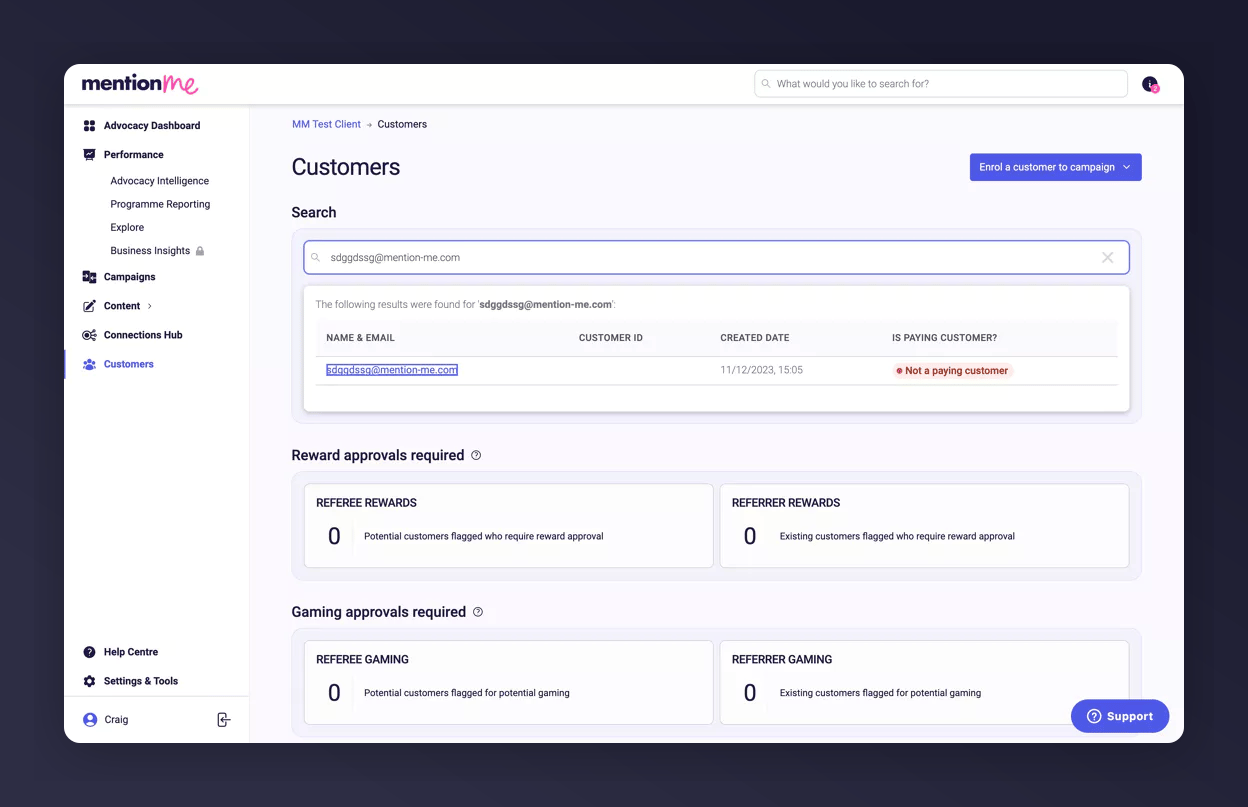This screenshot has width=1248, height=807.
Task: Open the Referee Gaming card
Action: point(509,683)
